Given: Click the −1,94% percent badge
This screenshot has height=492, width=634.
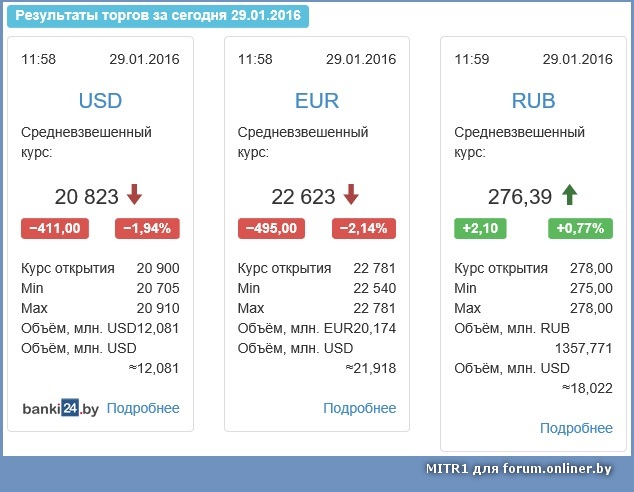Looking at the screenshot, I should (147, 228).
